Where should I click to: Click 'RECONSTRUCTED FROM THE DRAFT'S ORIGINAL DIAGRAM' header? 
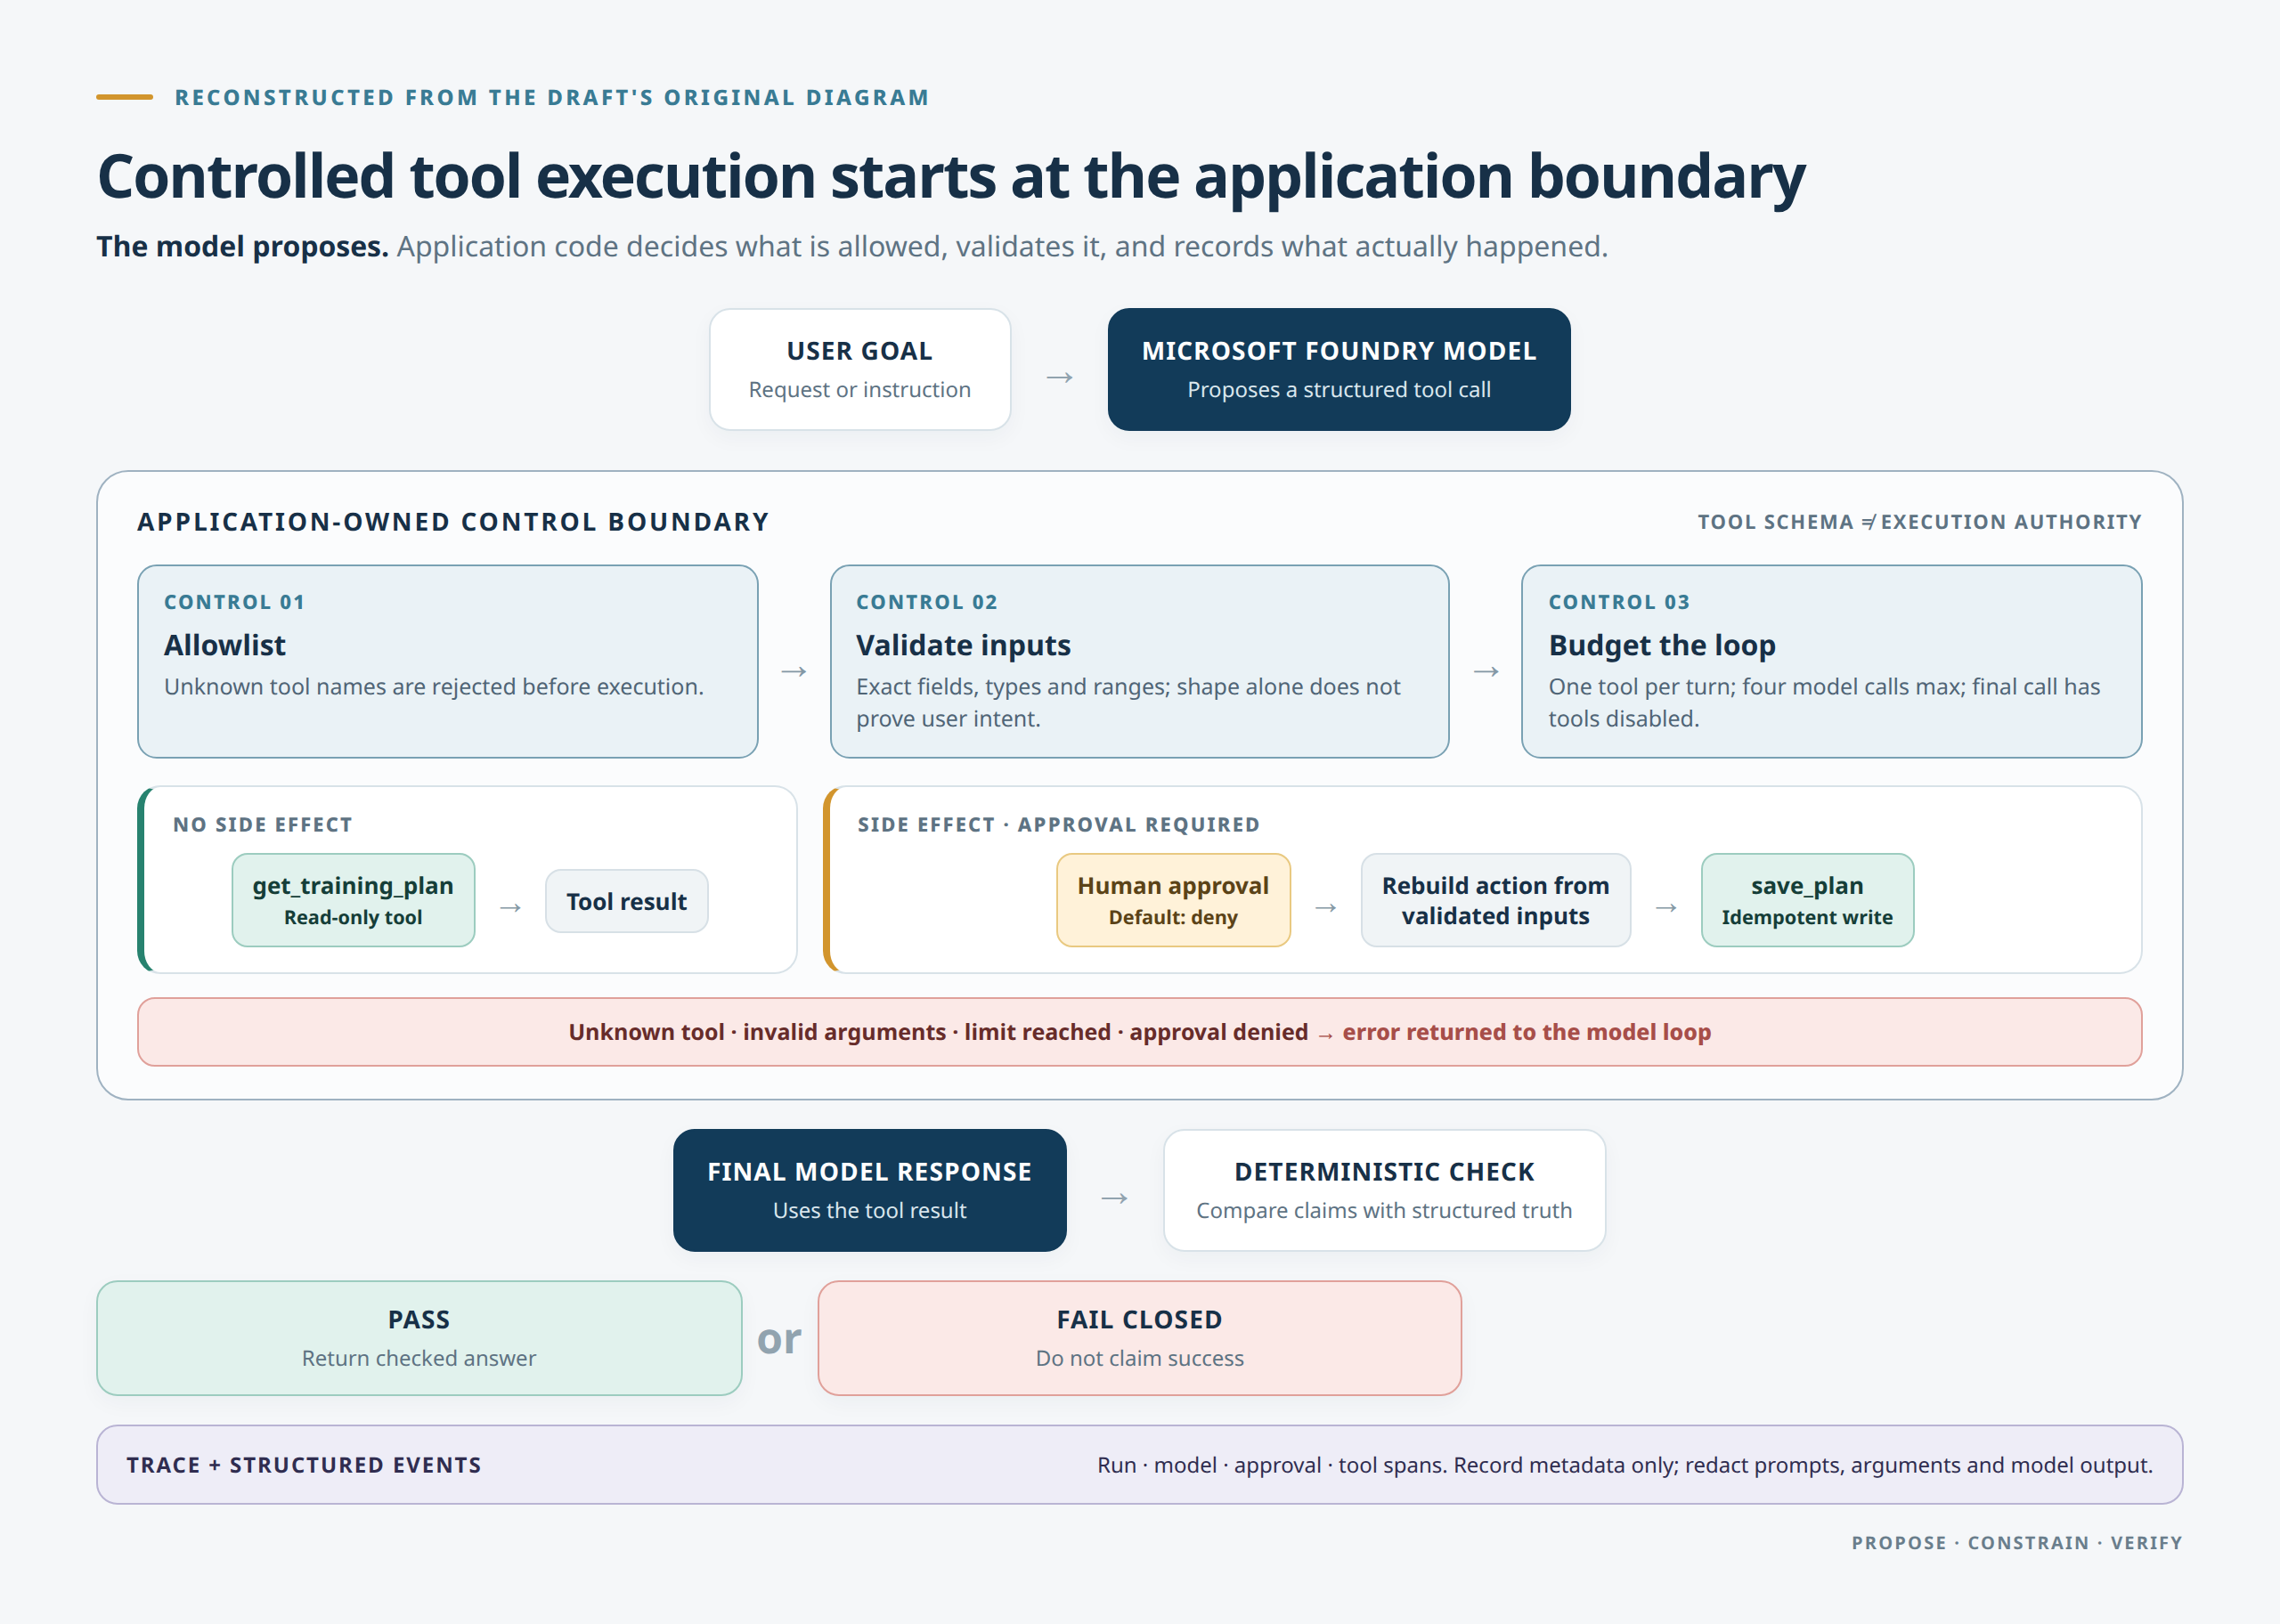552,97
